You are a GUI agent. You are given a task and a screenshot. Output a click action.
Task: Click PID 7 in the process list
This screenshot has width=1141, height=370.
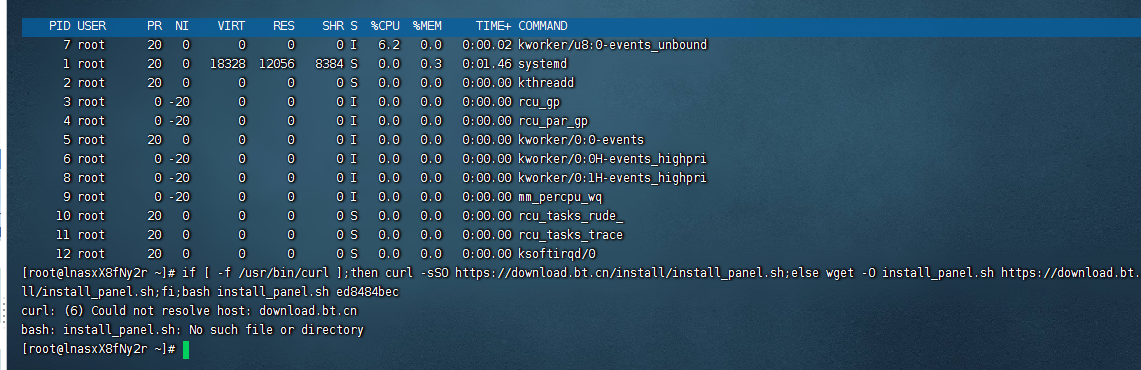(x=67, y=45)
